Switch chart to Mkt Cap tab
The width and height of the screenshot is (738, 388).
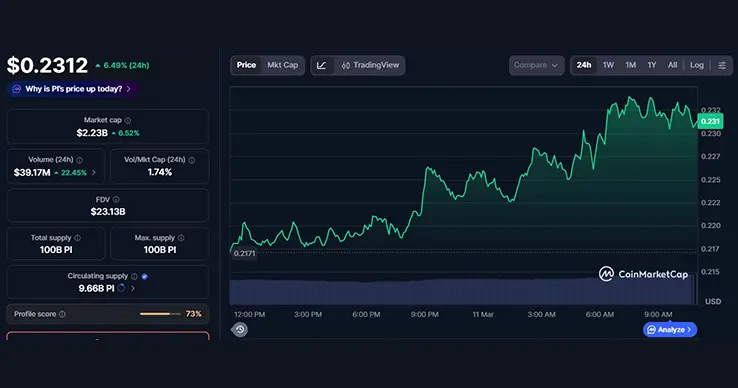coord(282,65)
